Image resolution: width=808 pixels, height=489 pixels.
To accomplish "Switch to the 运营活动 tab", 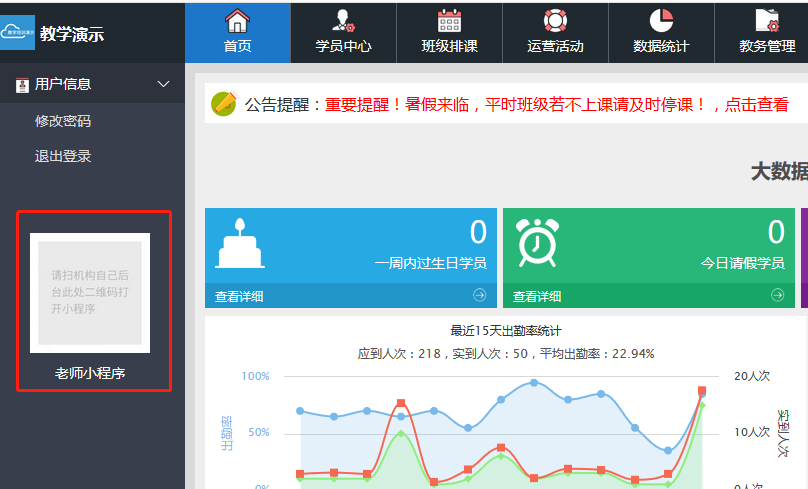I will pos(555,33).
